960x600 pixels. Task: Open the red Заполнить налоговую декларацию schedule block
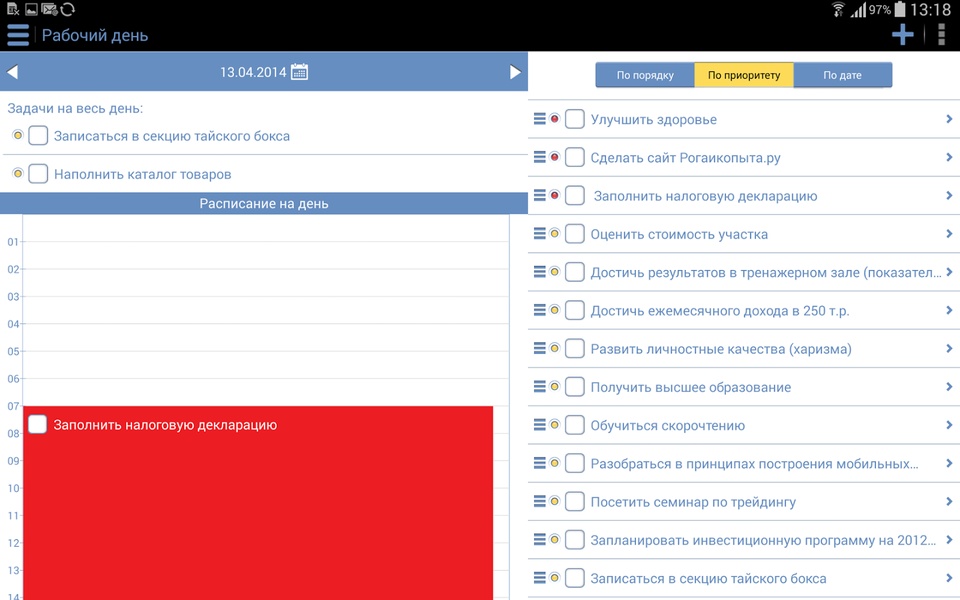tap(258, 503)
